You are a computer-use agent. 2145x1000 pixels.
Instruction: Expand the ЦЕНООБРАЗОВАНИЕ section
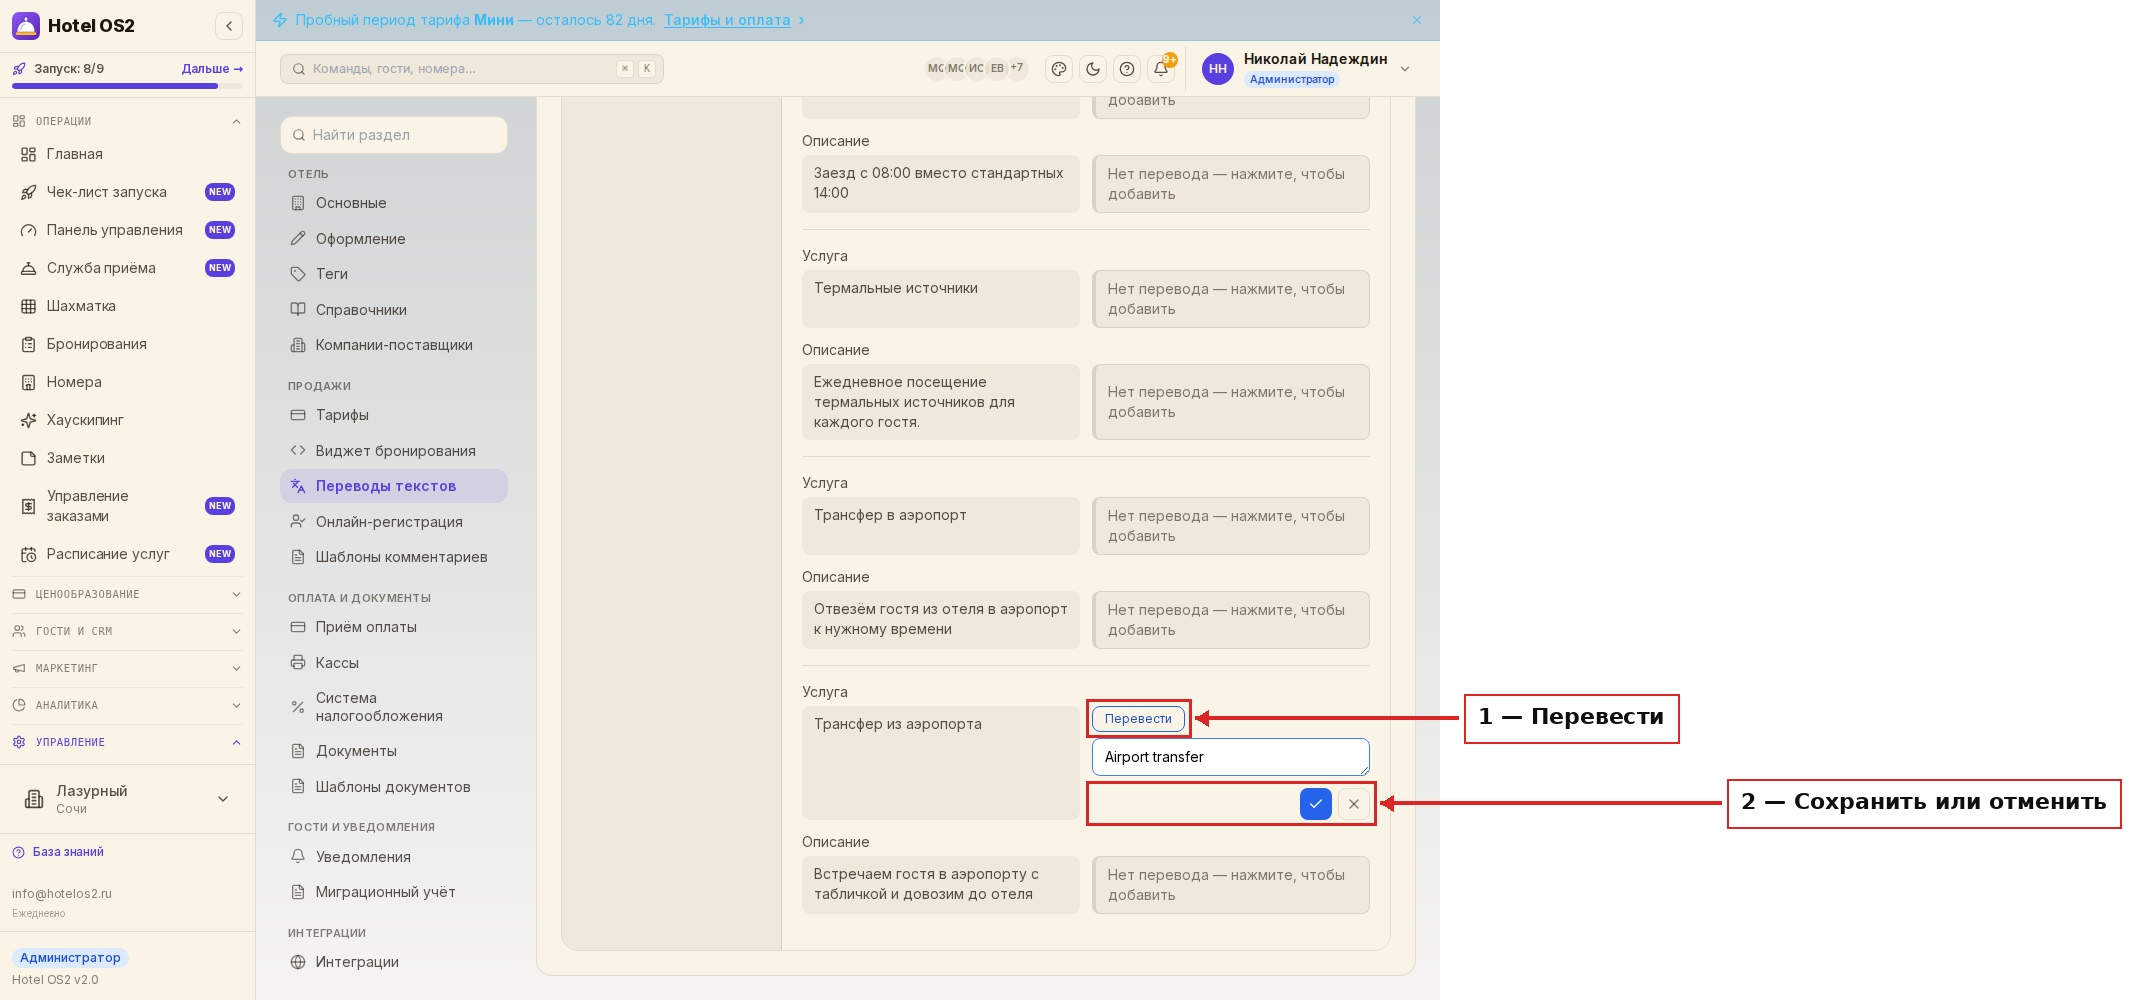click(127, 594)
